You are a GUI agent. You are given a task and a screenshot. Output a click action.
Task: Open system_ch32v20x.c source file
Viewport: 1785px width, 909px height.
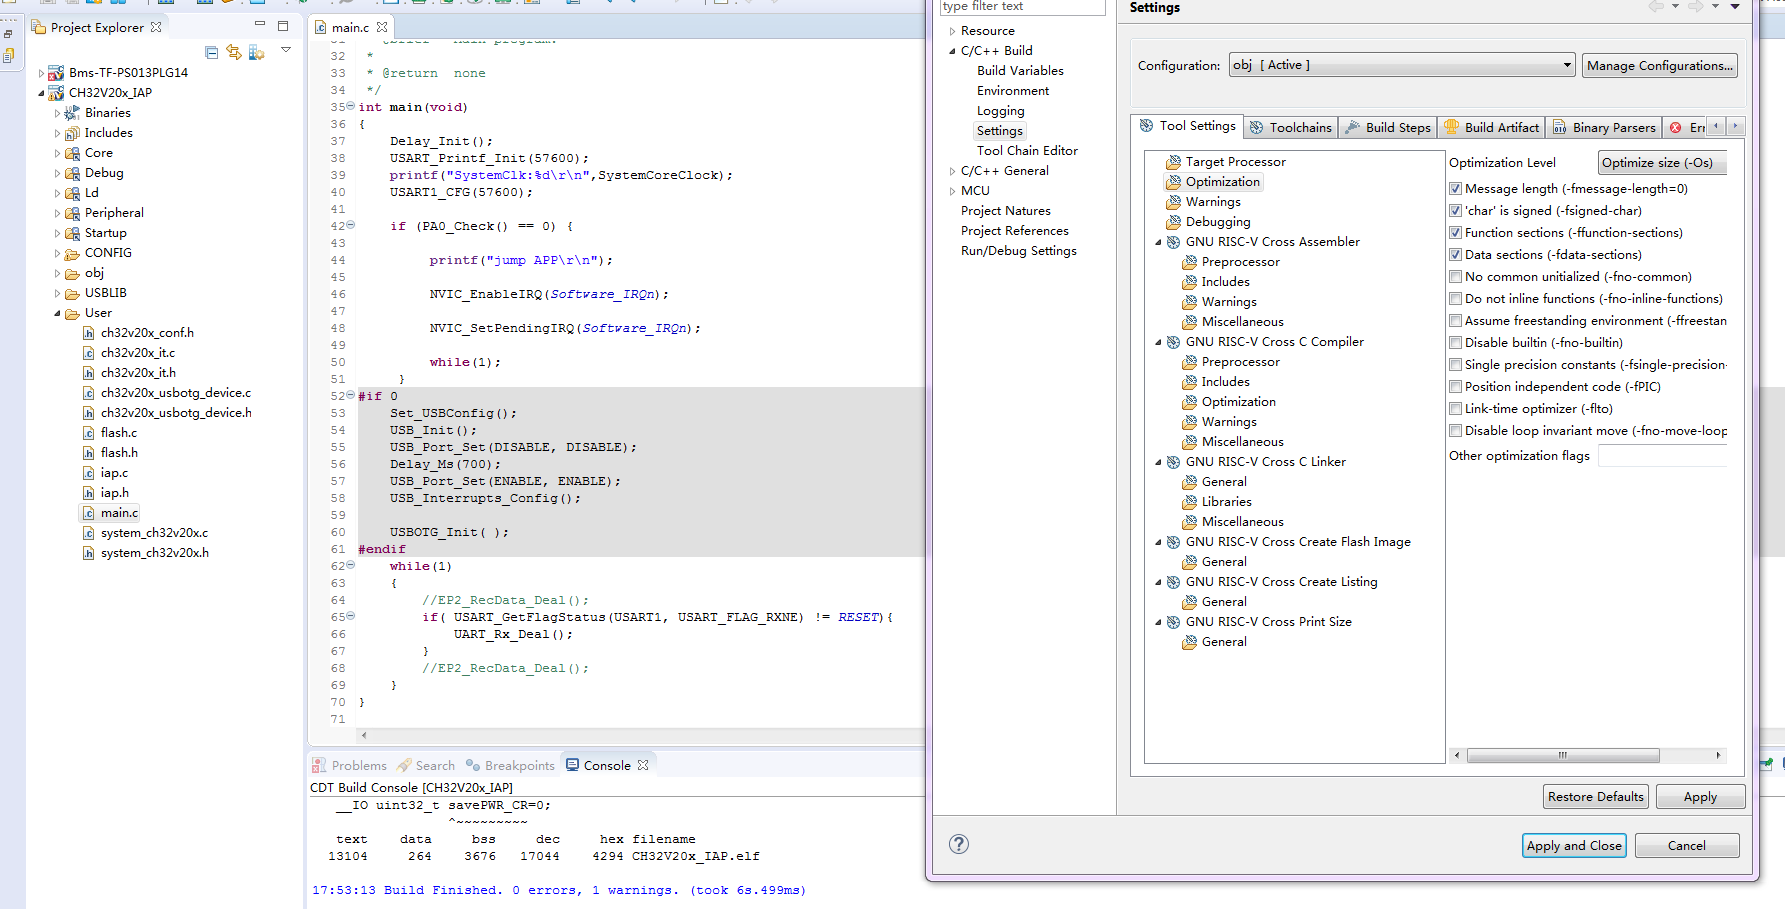154,533
